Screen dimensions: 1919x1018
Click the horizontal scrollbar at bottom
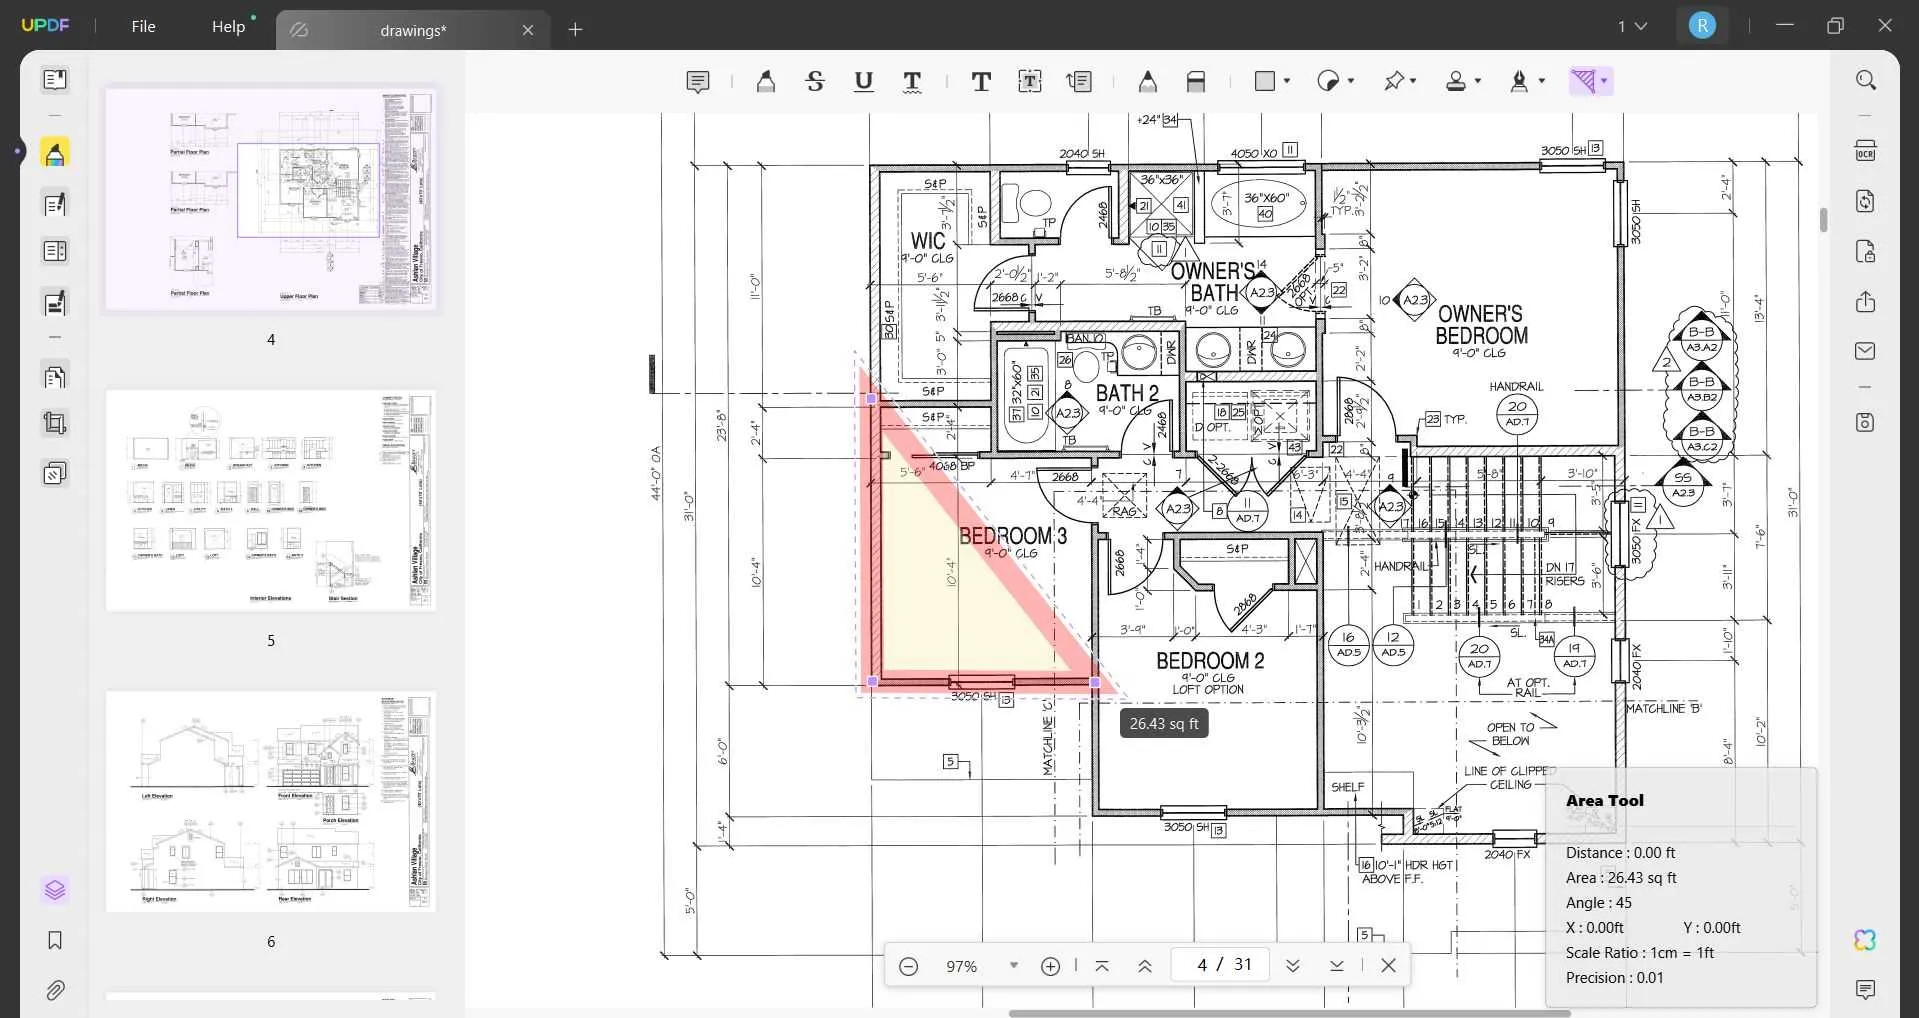click(x=1288, y=1013)
